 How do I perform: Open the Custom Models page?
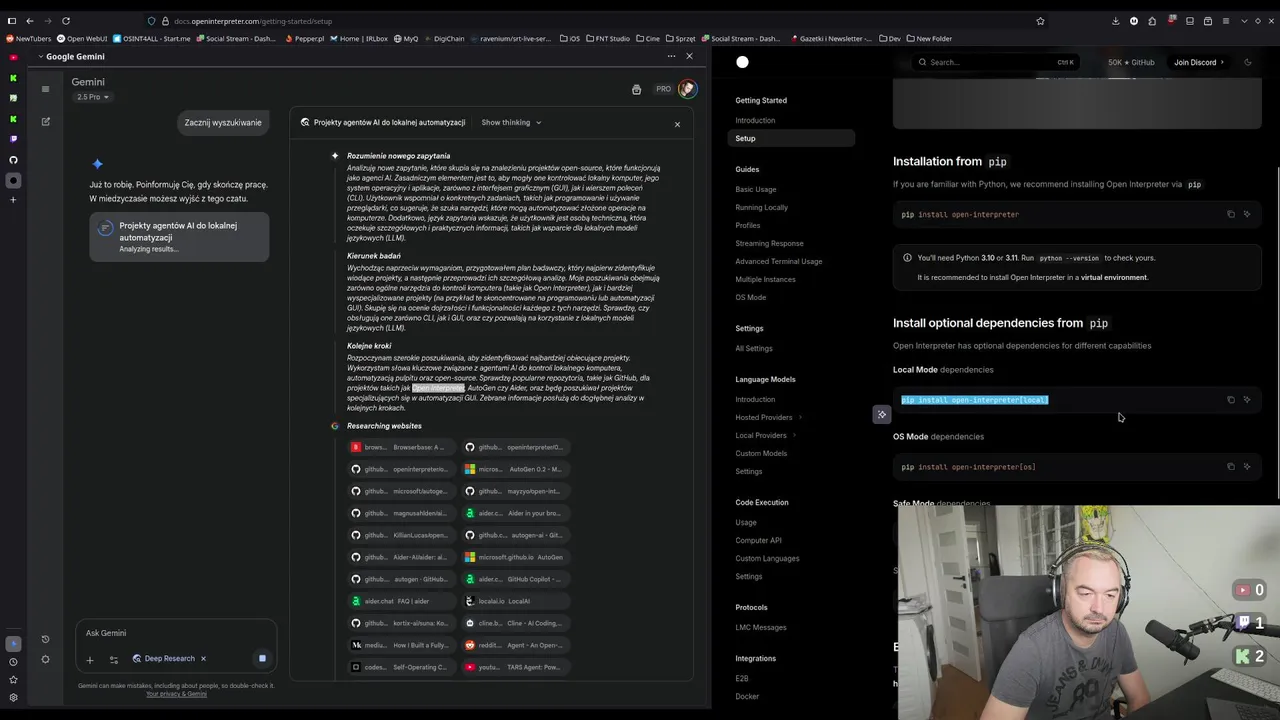pyautogui.click(x=761, y=453)
